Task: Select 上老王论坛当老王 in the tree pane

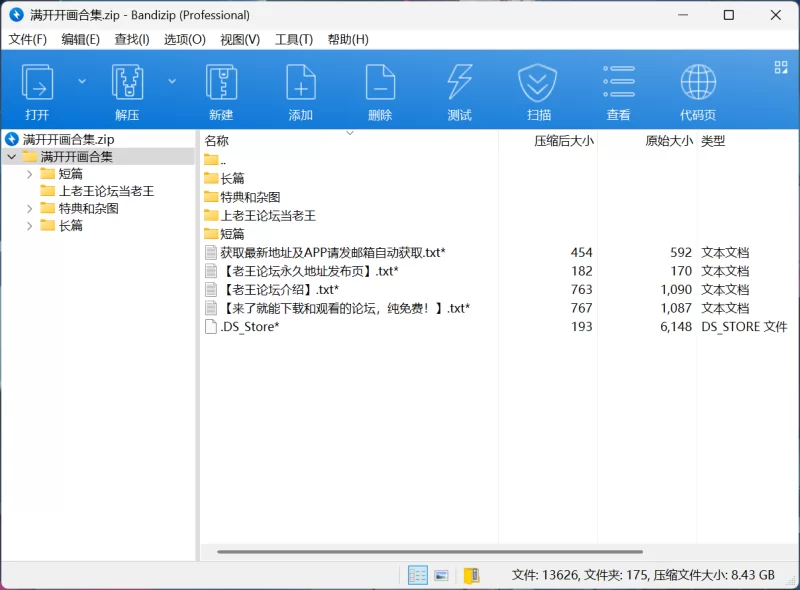Action: click(x=106, y=191)
